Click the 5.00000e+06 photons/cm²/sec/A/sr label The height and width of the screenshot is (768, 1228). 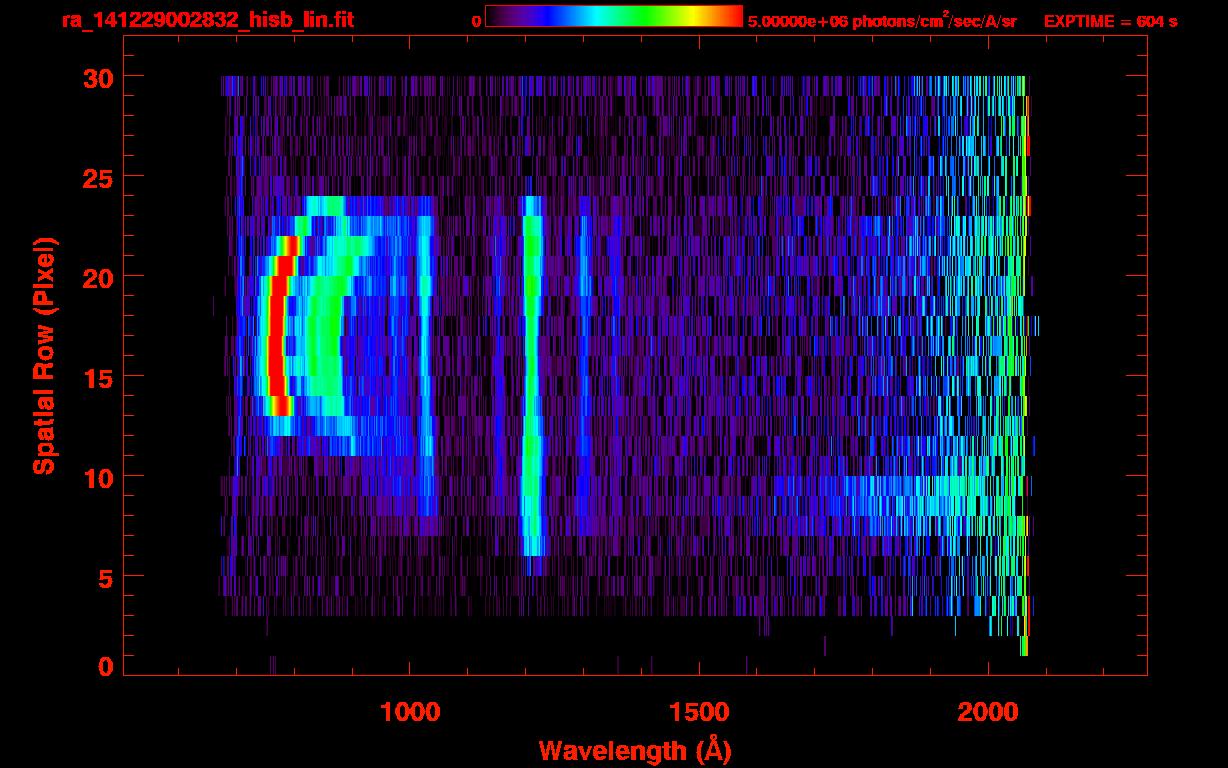(x=882, y=20)
